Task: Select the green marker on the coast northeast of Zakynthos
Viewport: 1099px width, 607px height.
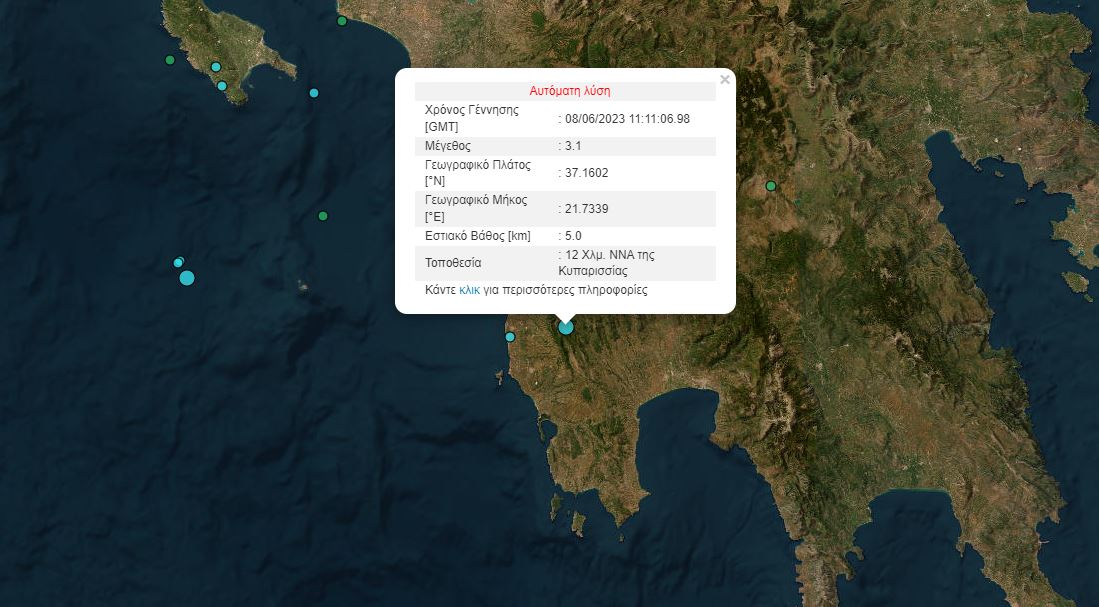Action: 342,21
